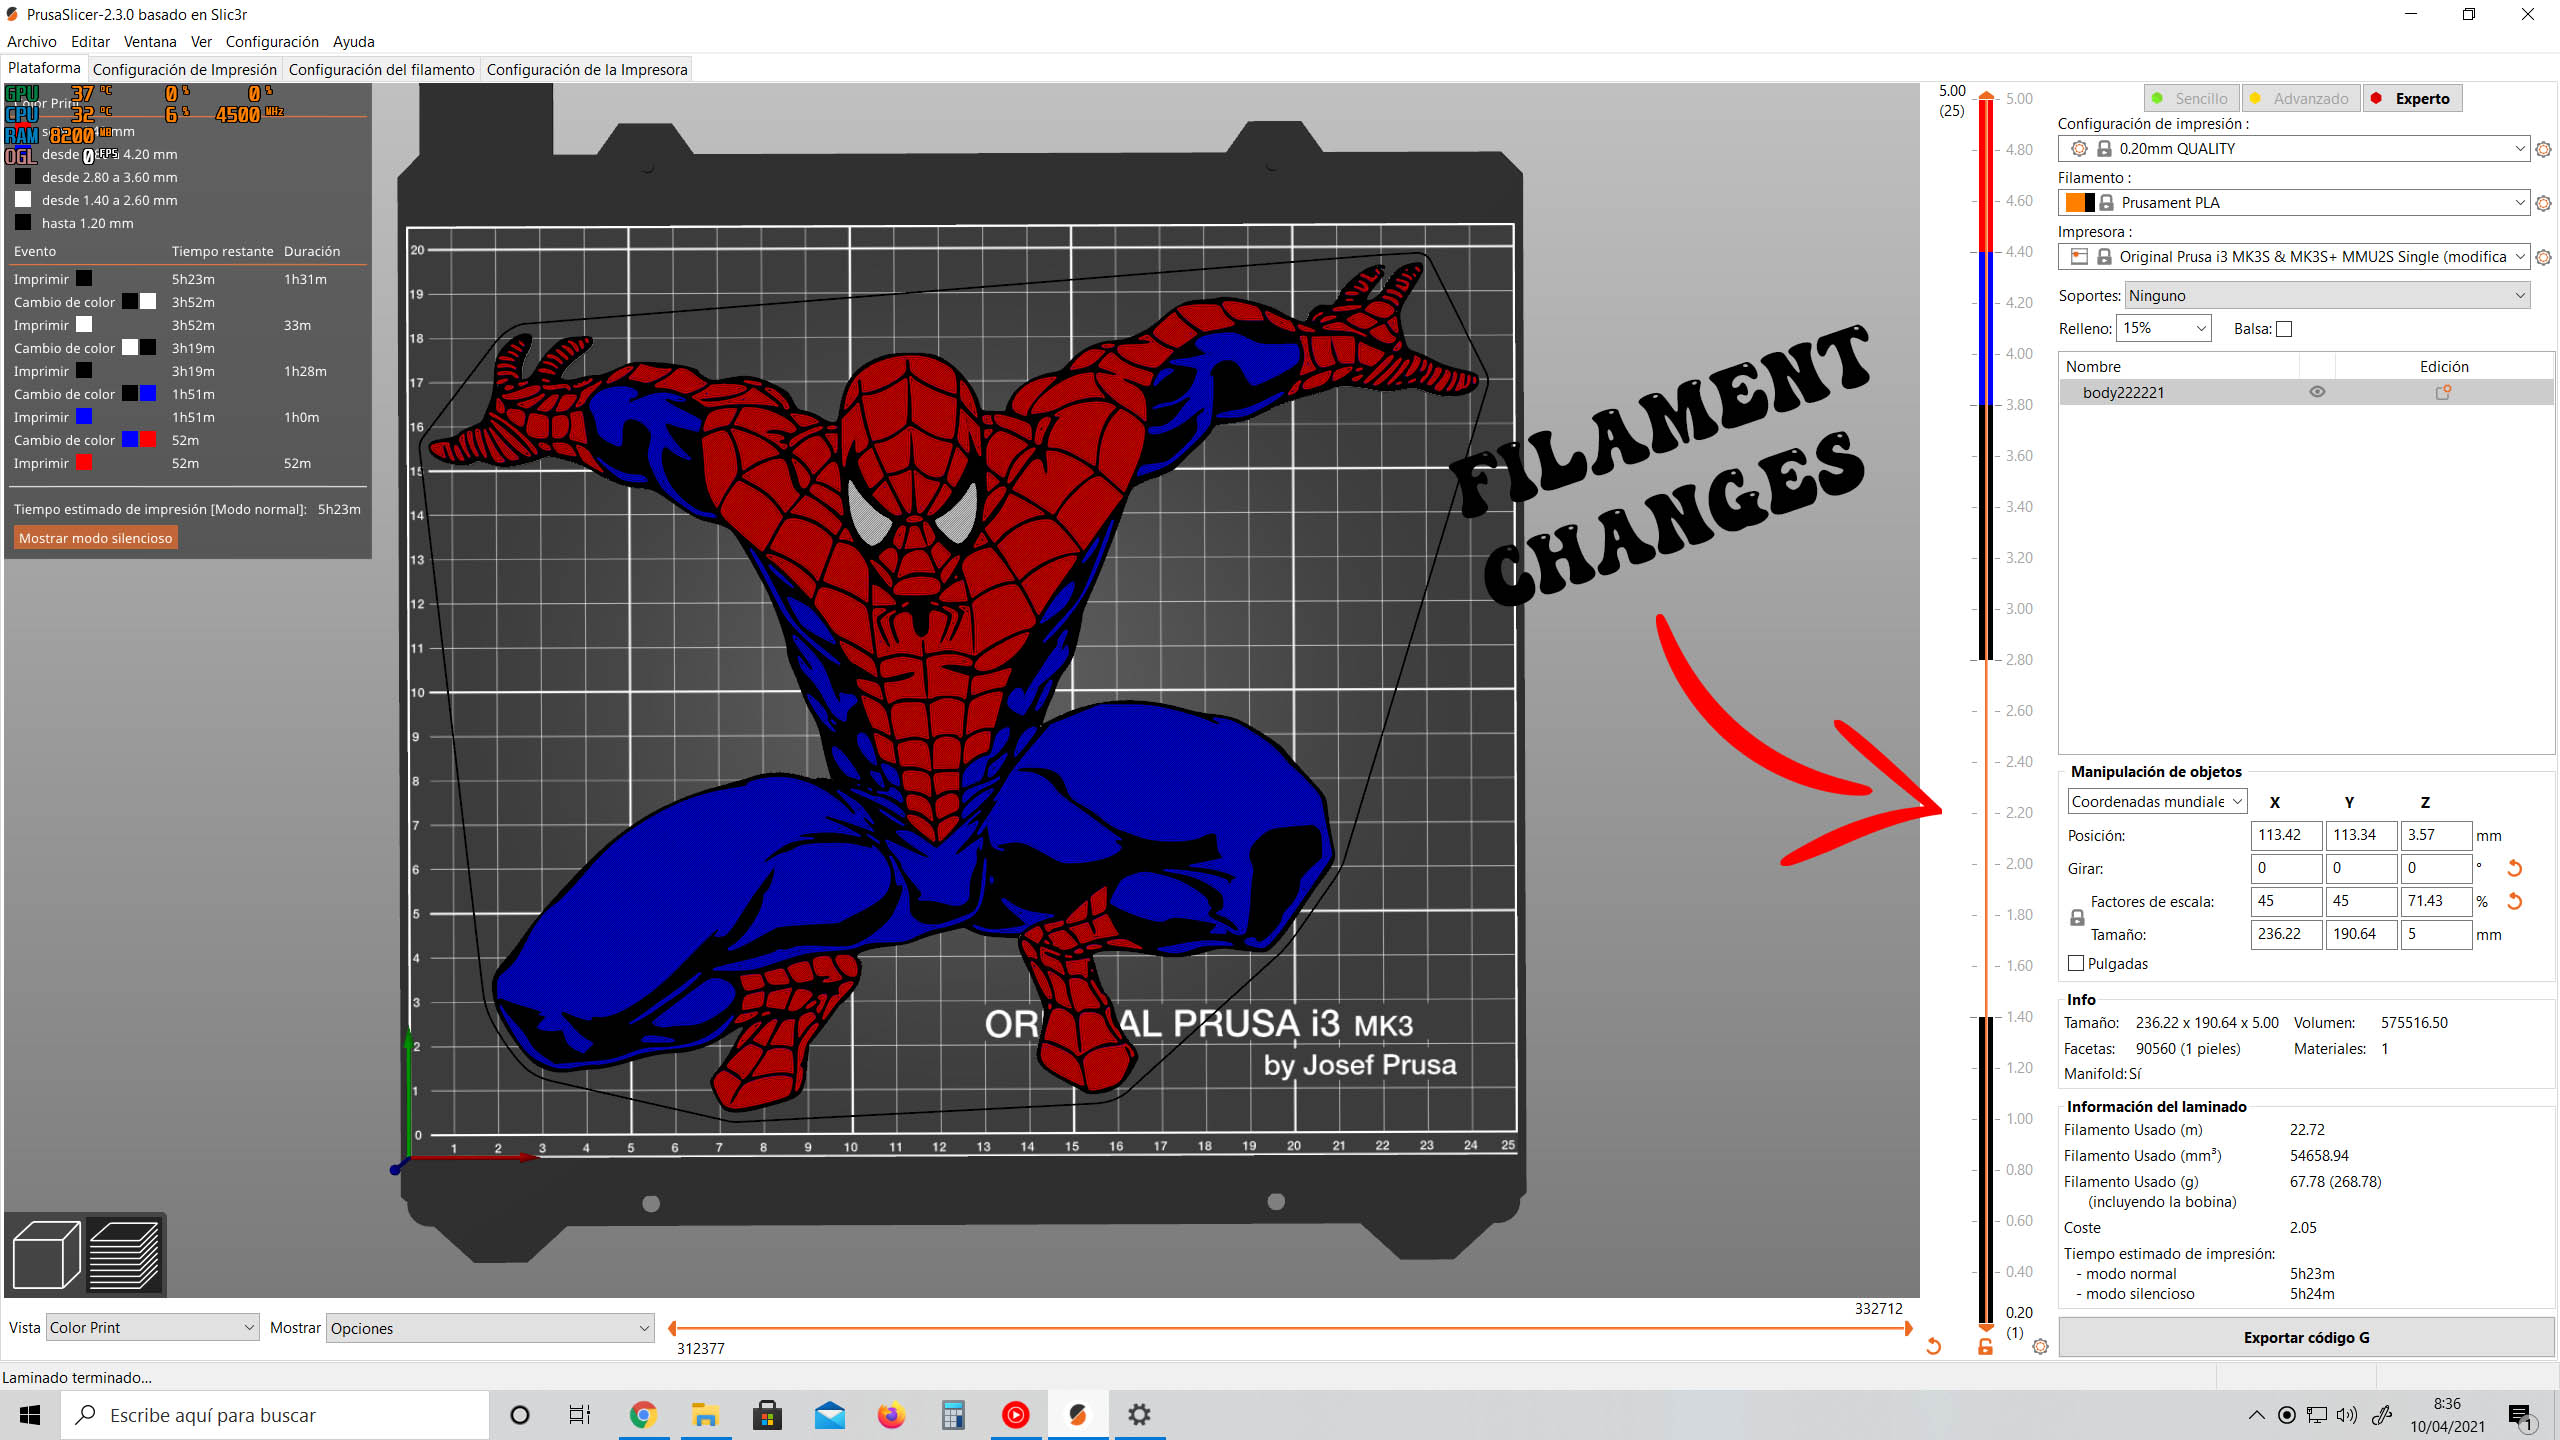Click the volume icon in system tray

[2346, 1415]
